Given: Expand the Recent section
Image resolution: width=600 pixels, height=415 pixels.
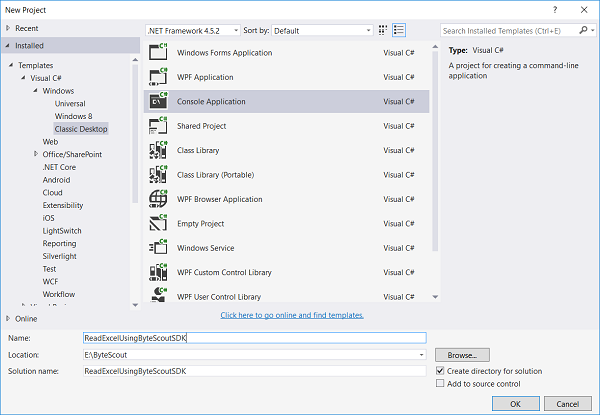Looking at the screenshot, I should [x=8, y=28].
